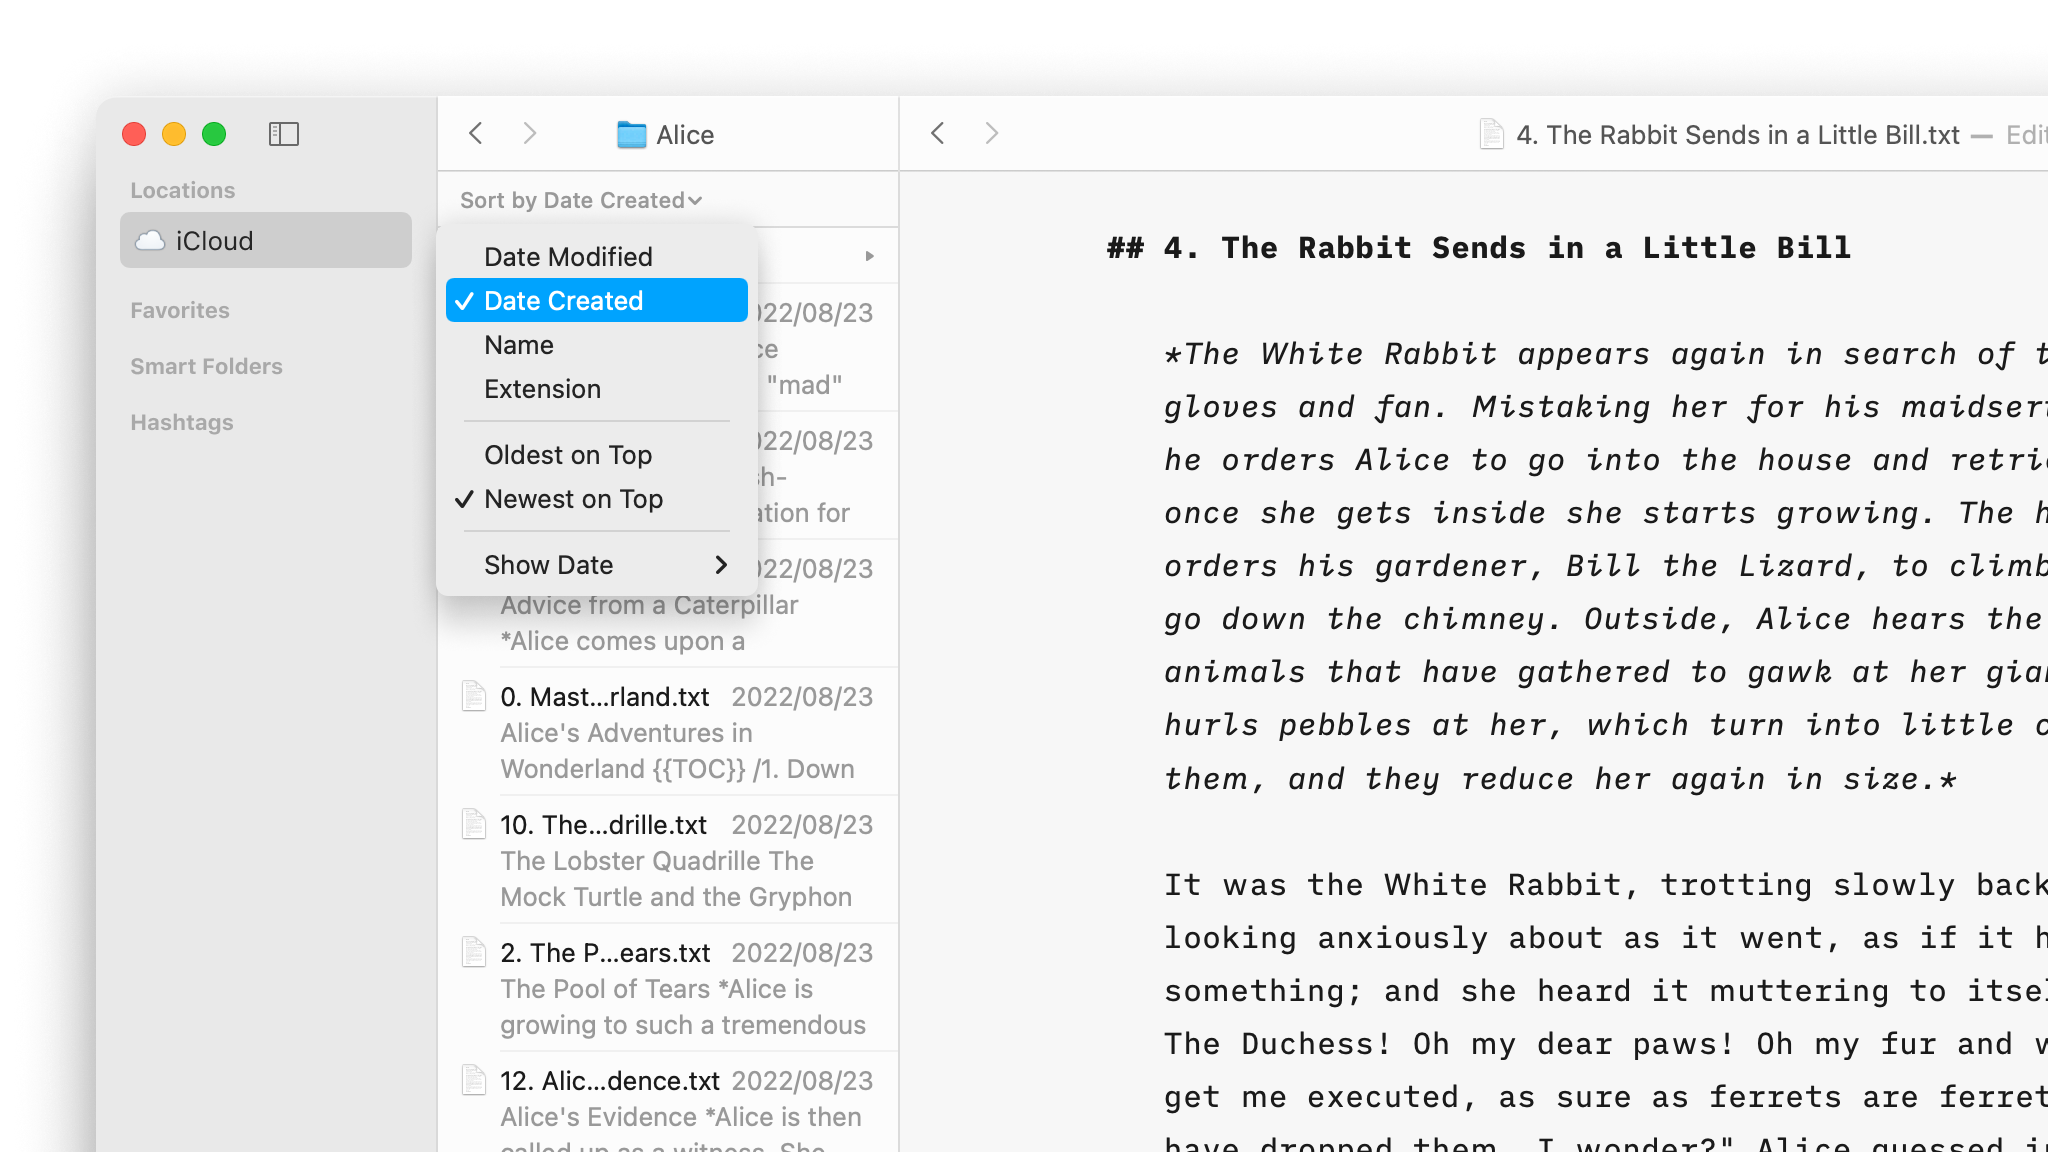Click the Alice folder icon in title
This screenshot has width=2048, height=1152.
[x=632, y=134]
